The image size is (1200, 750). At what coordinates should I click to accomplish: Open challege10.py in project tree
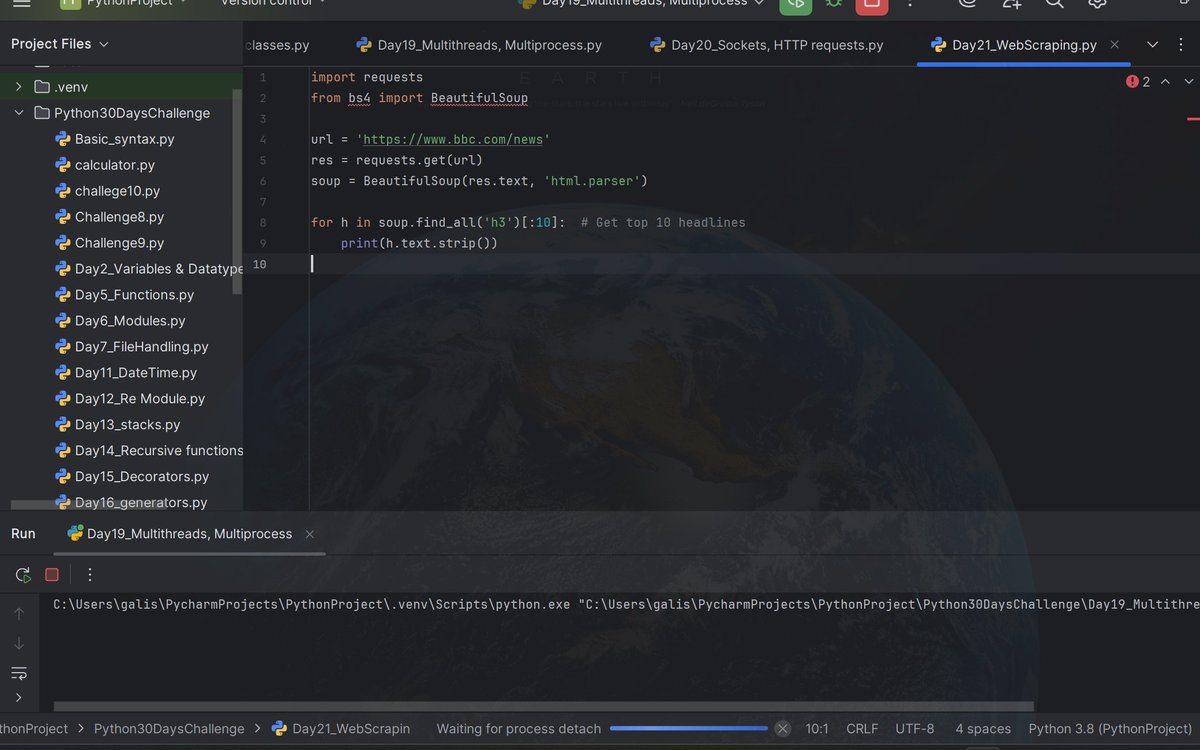click(x=117, y=191)
